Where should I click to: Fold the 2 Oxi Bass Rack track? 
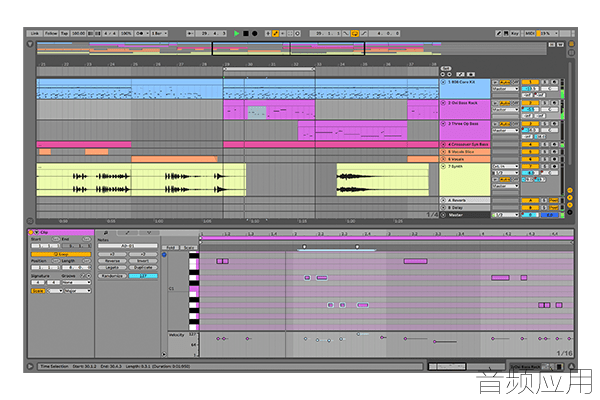coord(443,103)
